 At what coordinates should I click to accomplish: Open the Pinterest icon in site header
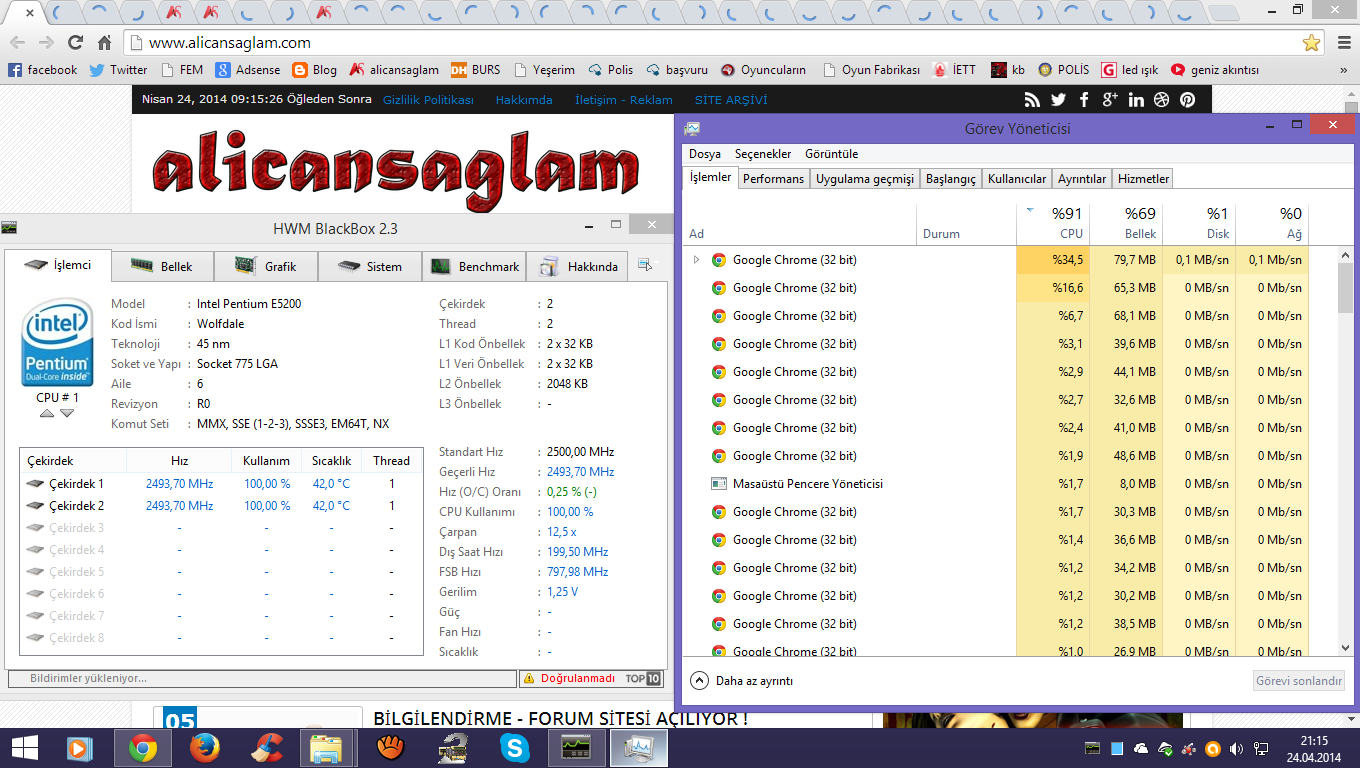click(x=1187, y=100)
